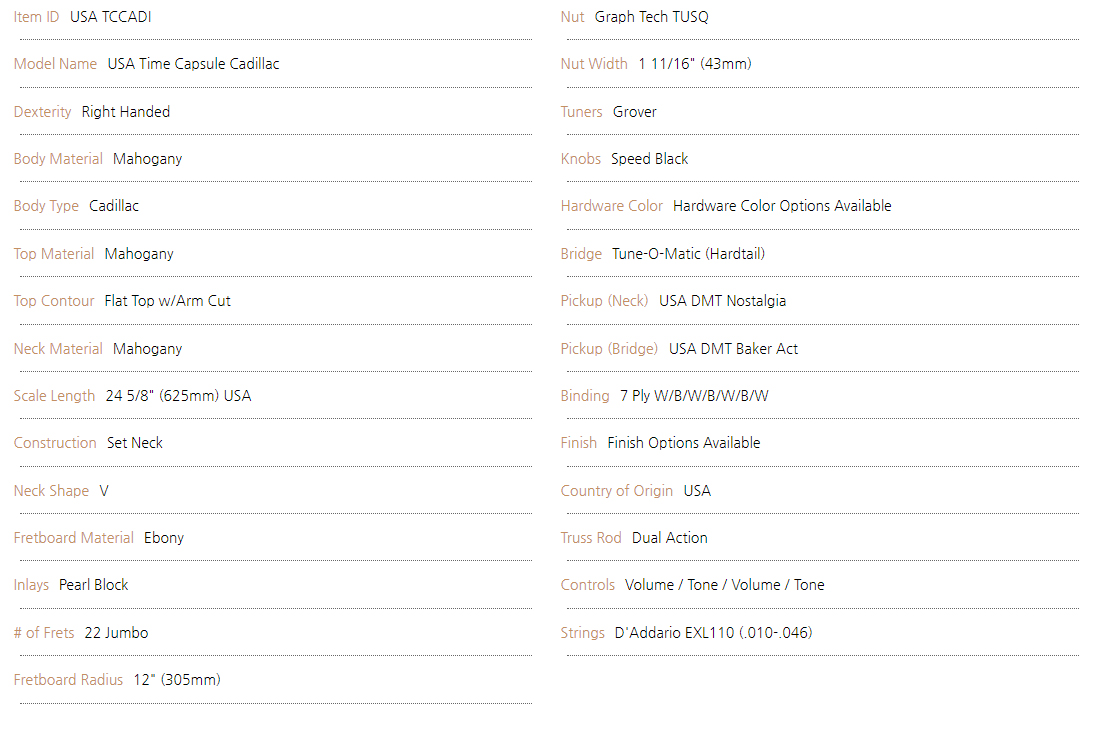Click the Fretboard Radius 12" (305mm) value

177,680
